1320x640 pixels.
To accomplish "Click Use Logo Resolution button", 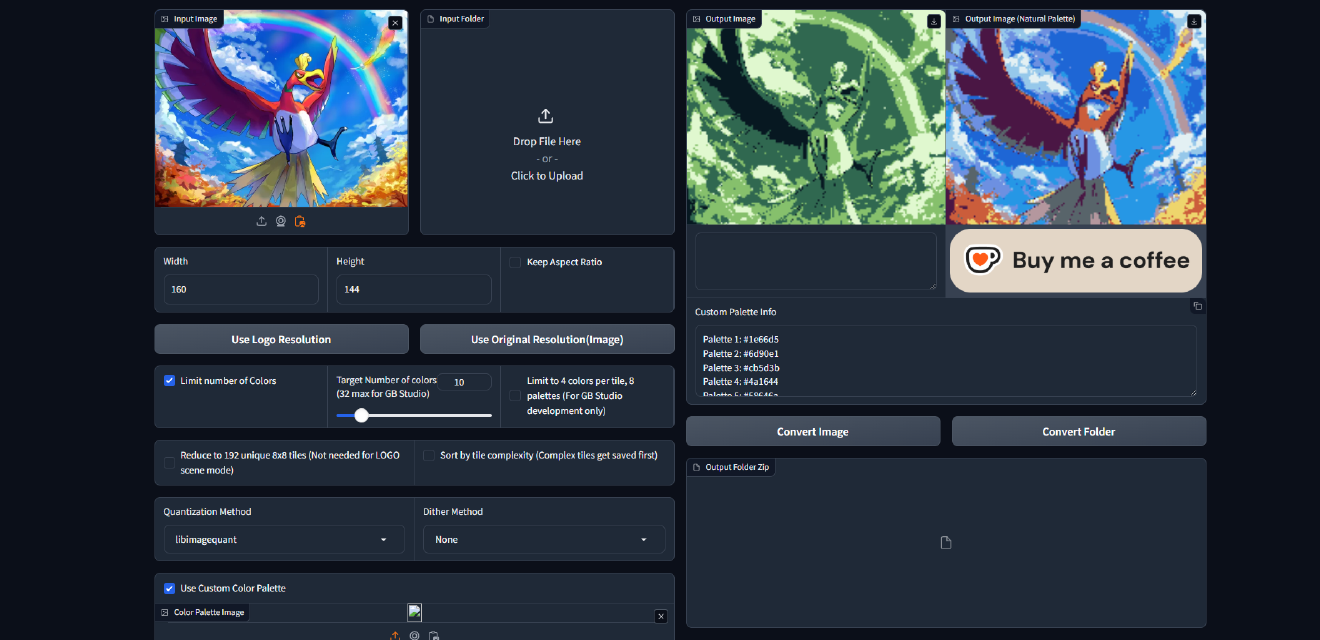I will click(x=281, y=339).
